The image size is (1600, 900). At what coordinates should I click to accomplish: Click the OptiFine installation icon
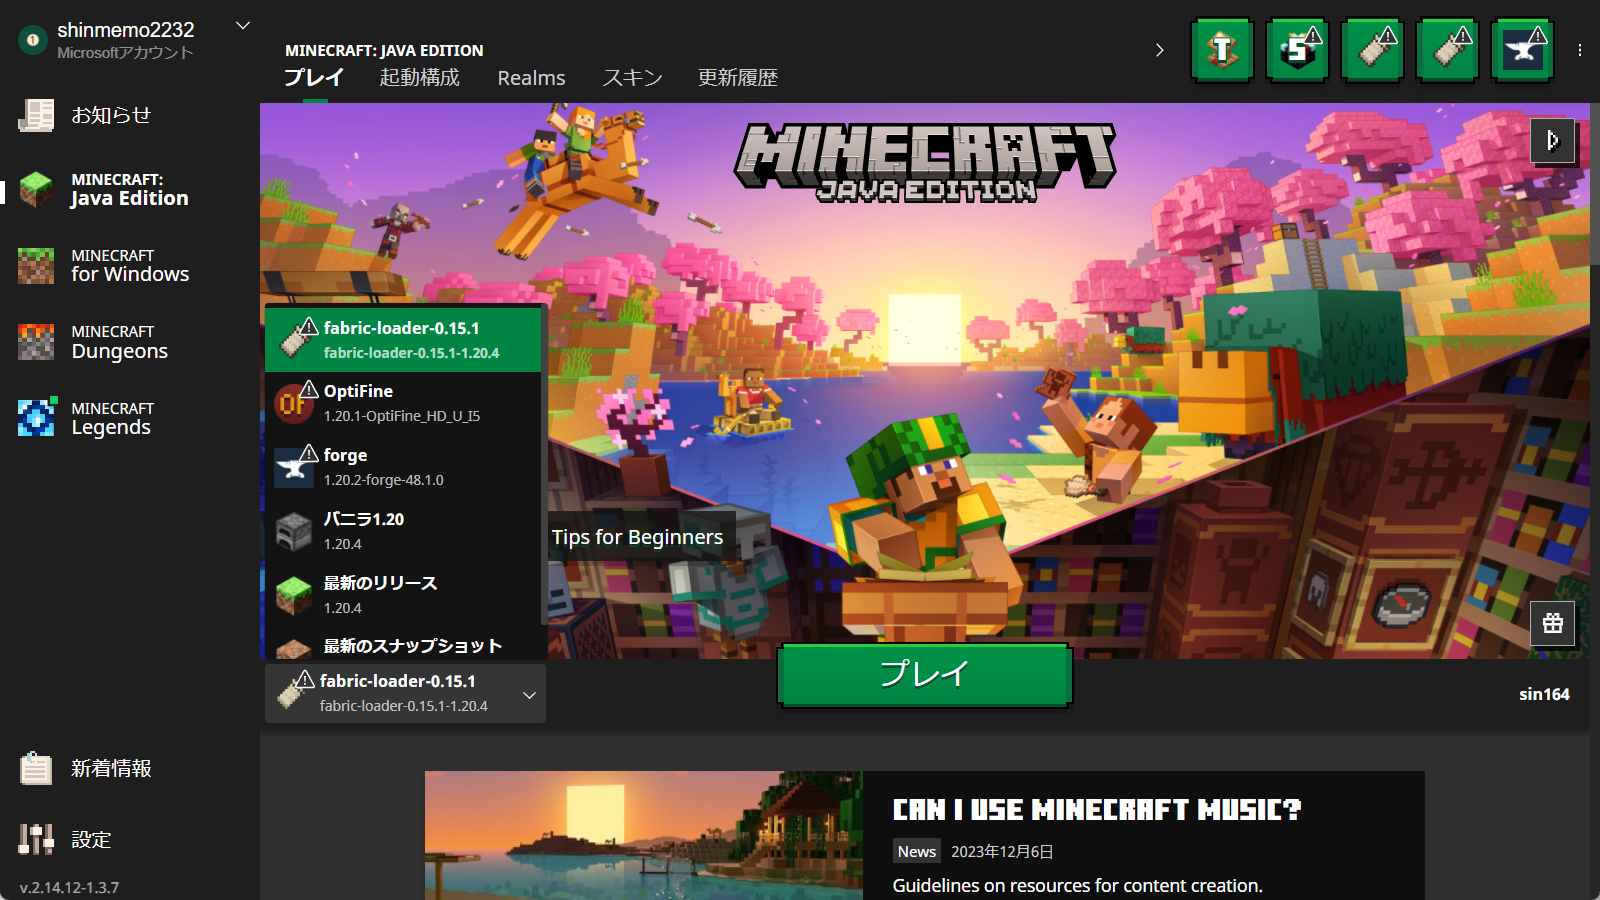coord(294,403)
